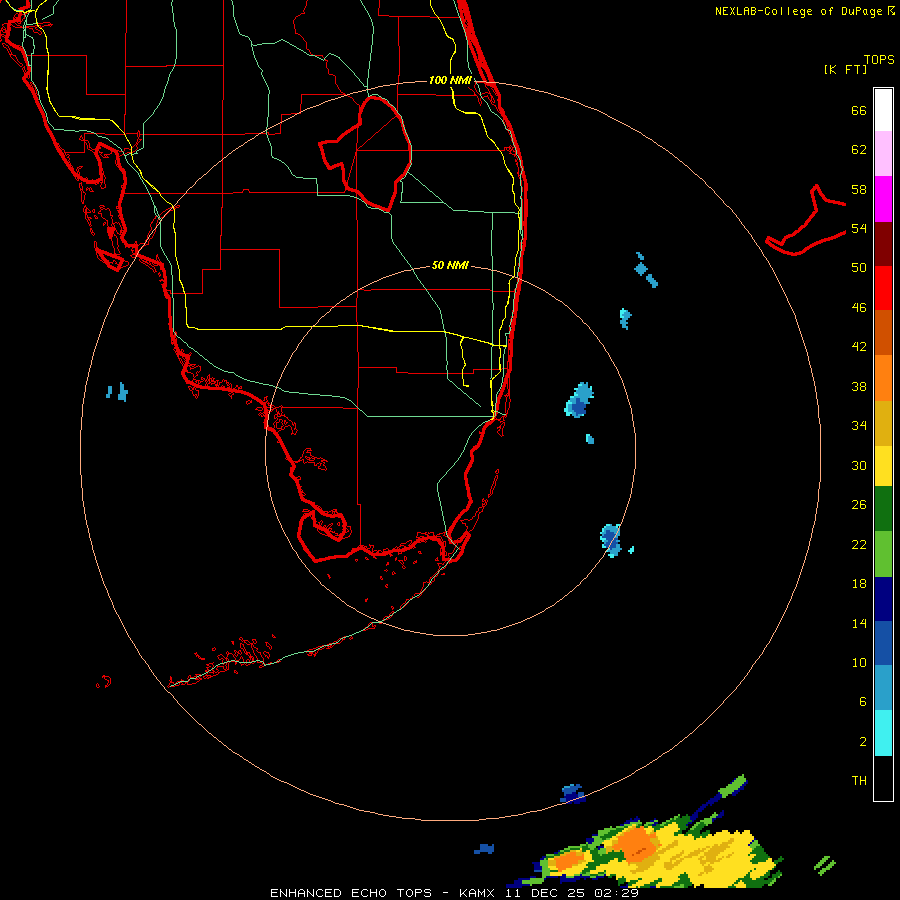Viewport: 900px width, 900px height.
Task: Pick the dark orange legend swatch
Action: point(883,332)
